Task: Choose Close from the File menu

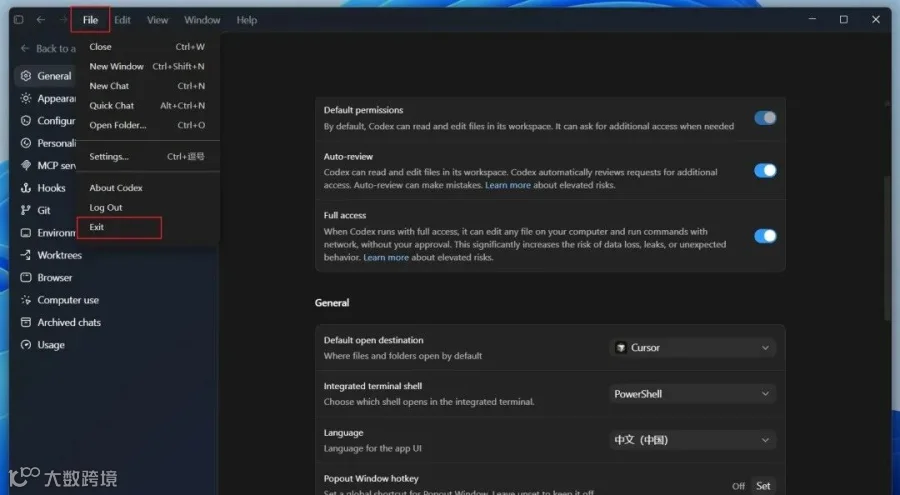Action: tap(148, 47)
